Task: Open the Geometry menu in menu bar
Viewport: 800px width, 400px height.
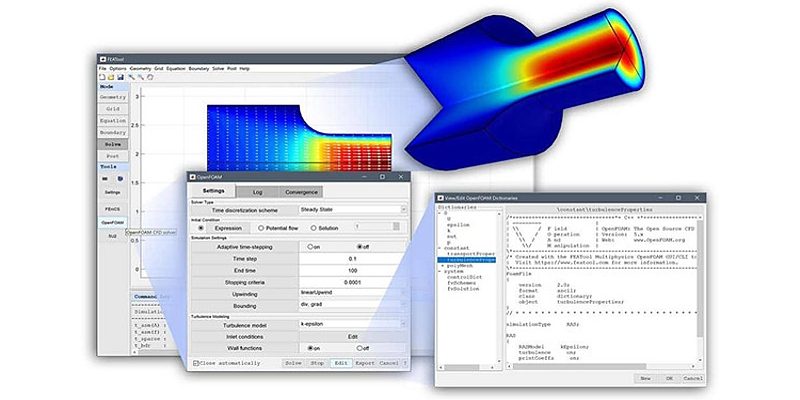Action: 140,68
